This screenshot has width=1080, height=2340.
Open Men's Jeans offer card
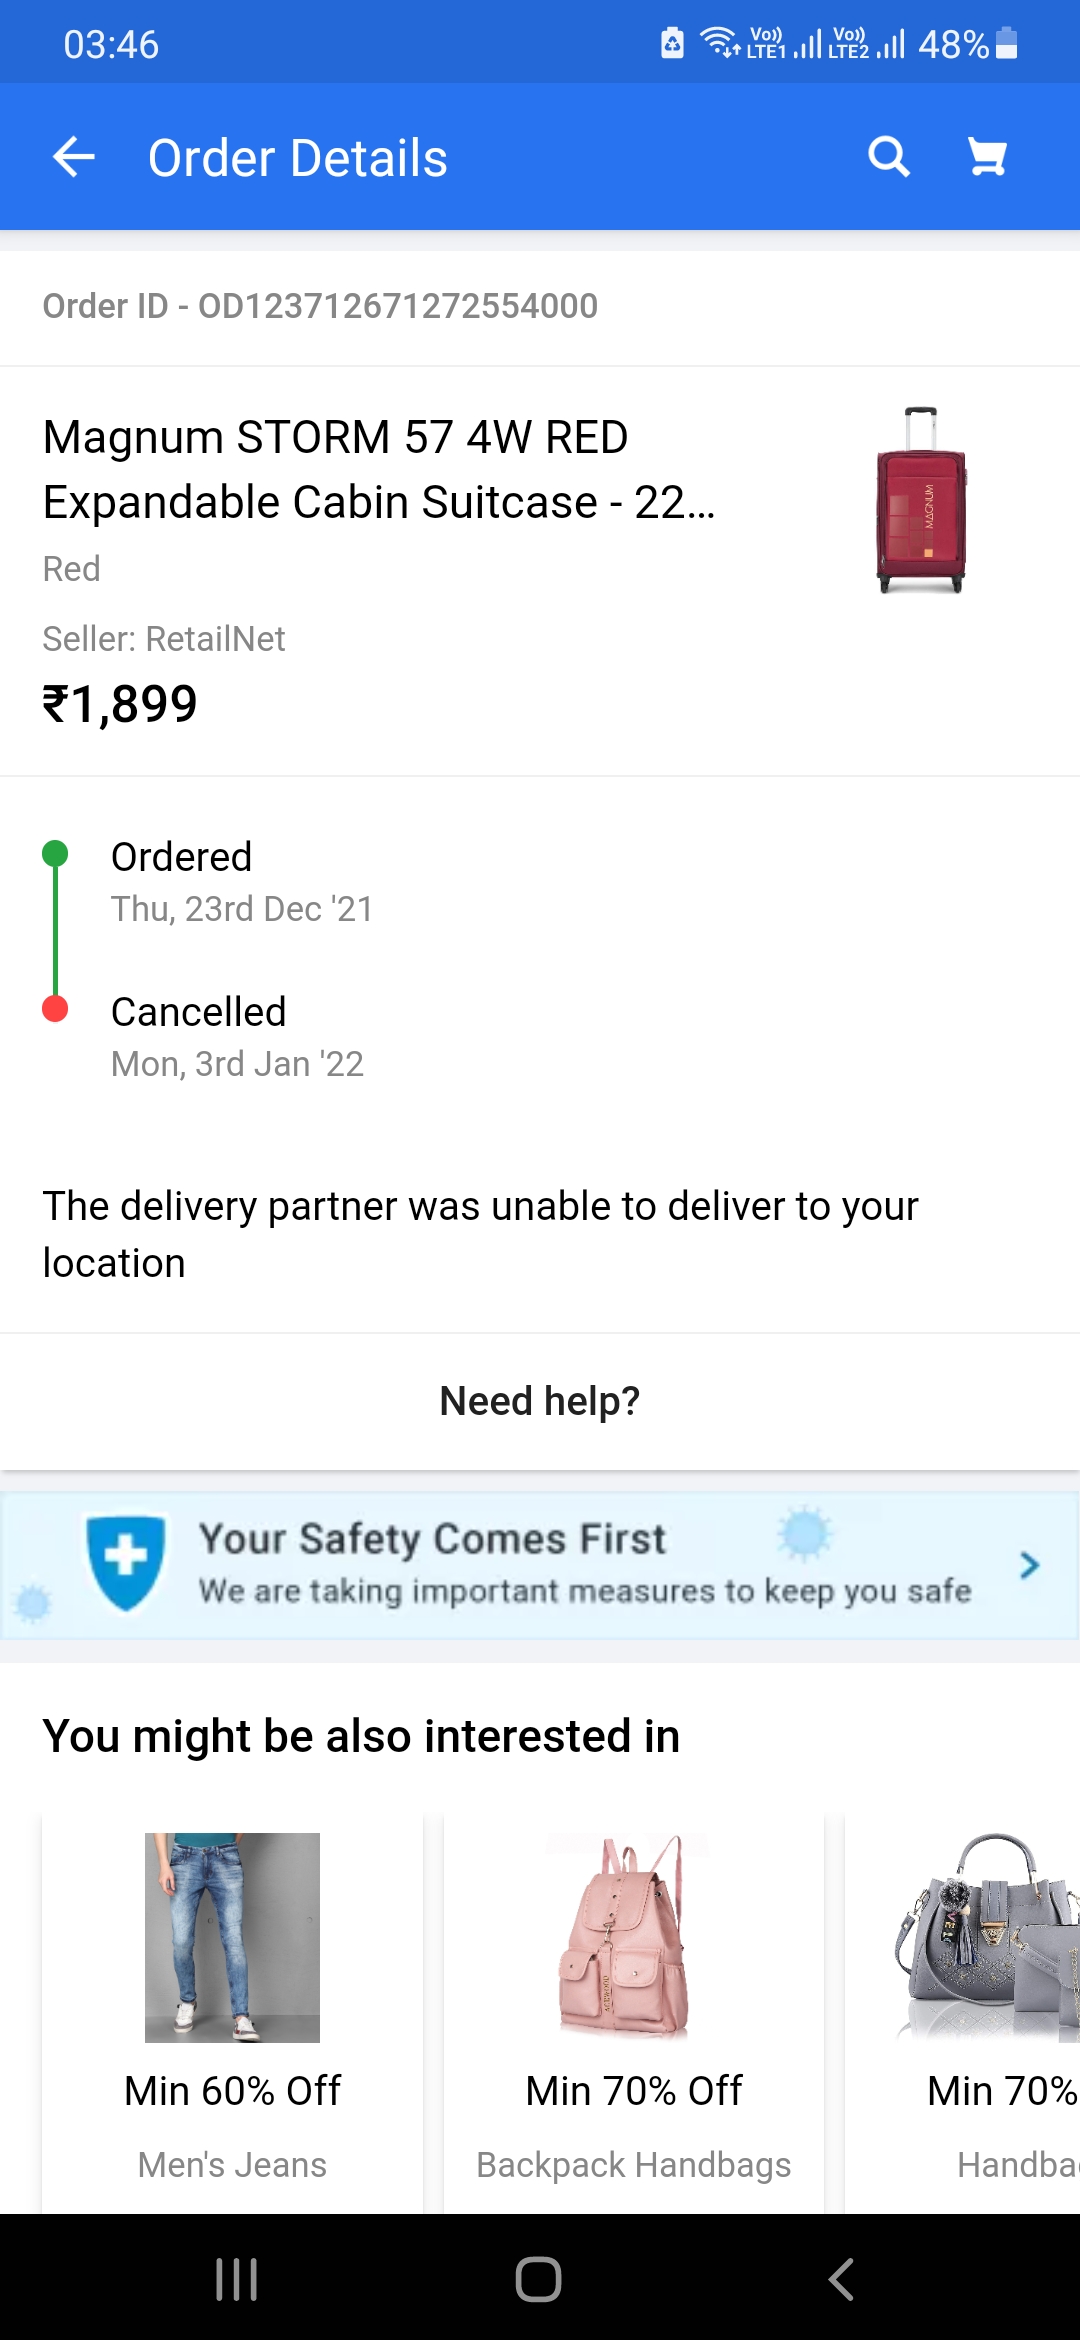coord(232,2010)
